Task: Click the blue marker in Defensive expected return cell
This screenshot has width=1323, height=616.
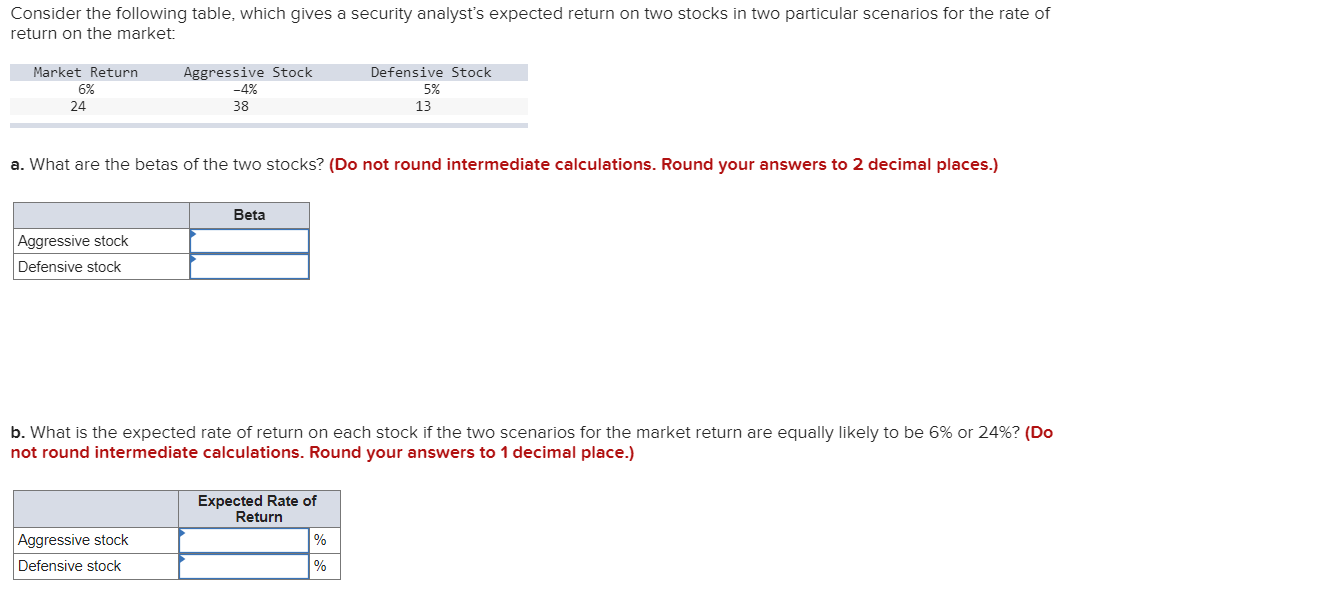Action: [183, 561]
